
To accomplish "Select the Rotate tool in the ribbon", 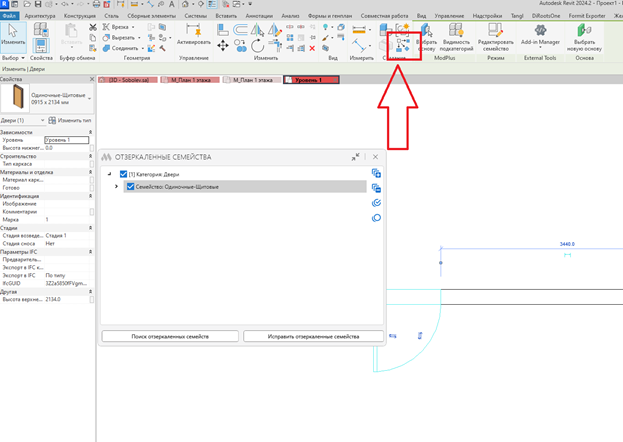I will (x=257, y=46).
